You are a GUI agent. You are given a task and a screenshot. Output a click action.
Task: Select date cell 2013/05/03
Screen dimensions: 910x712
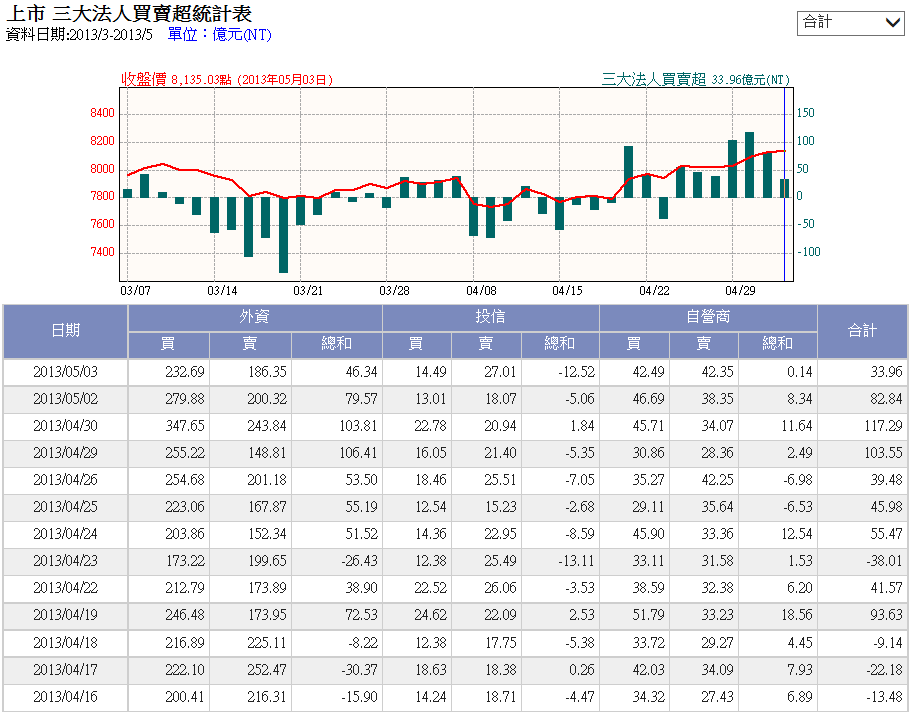coord(66,372)
